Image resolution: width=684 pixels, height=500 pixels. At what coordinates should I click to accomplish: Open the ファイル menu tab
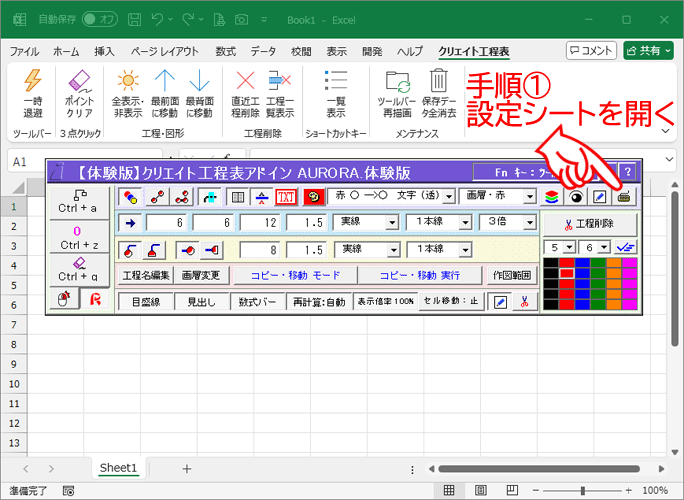[24, 51]
